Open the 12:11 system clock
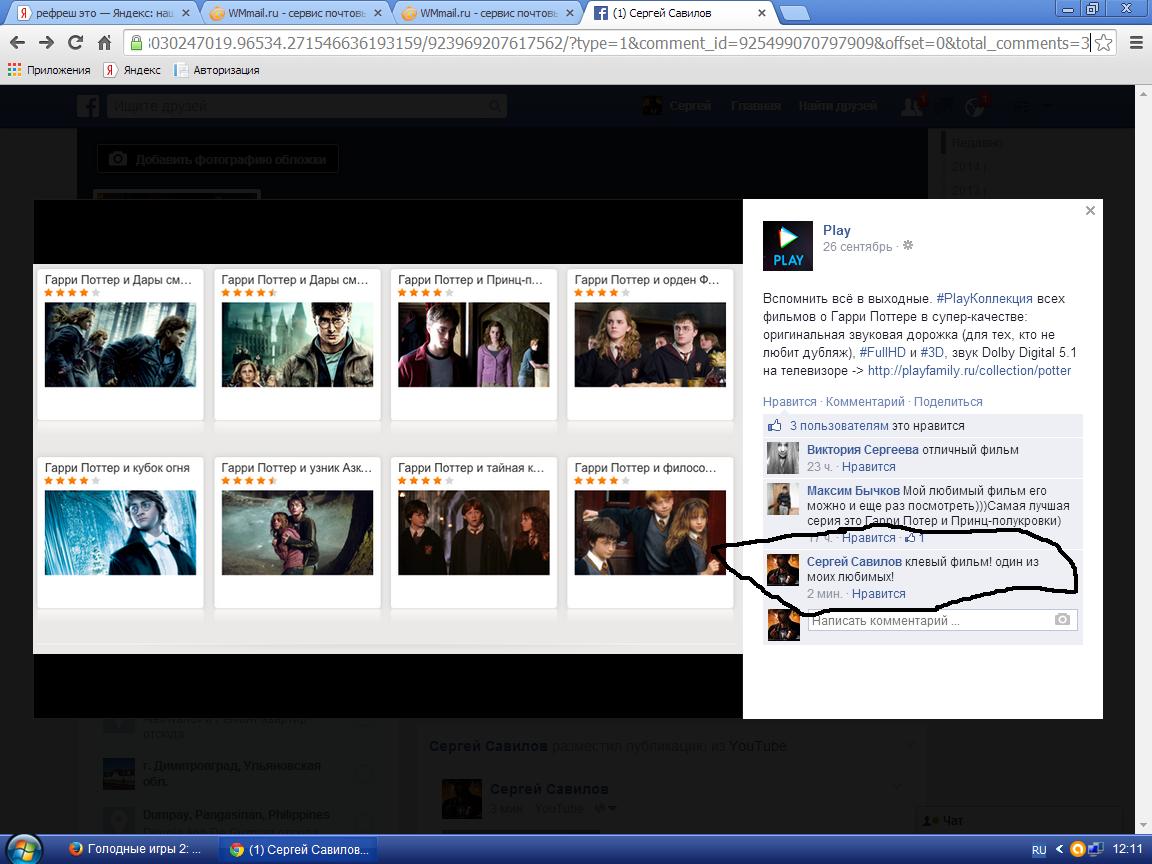 coord(1128,849)
